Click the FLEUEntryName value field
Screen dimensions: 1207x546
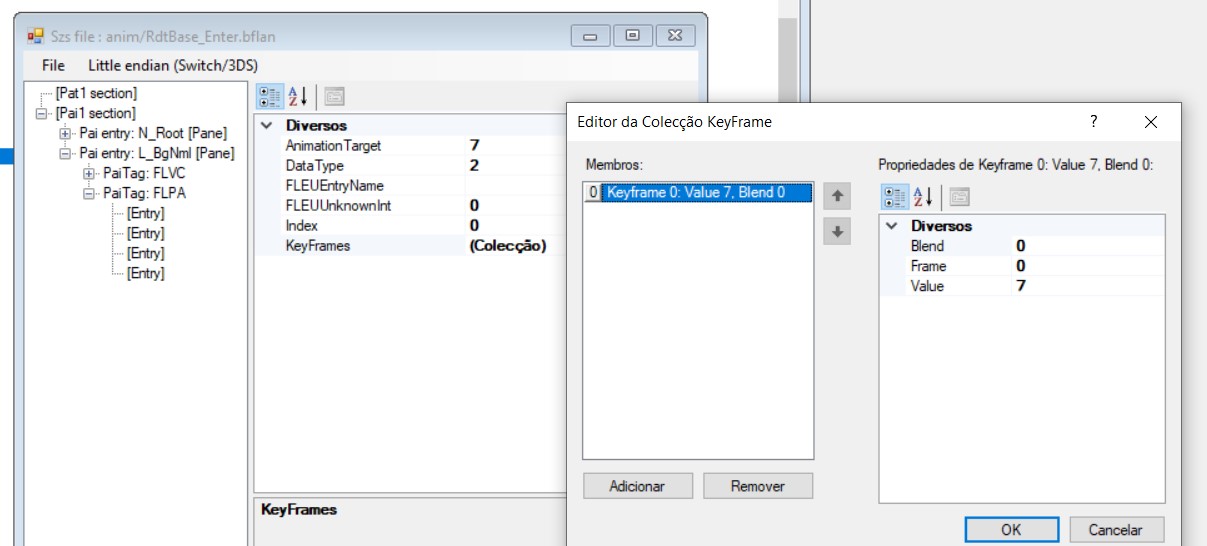515,186
